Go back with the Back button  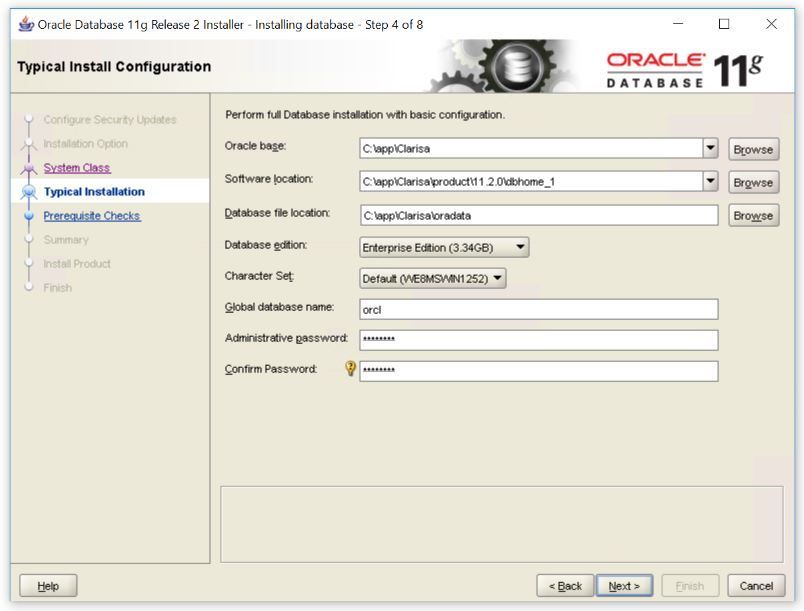565,585
